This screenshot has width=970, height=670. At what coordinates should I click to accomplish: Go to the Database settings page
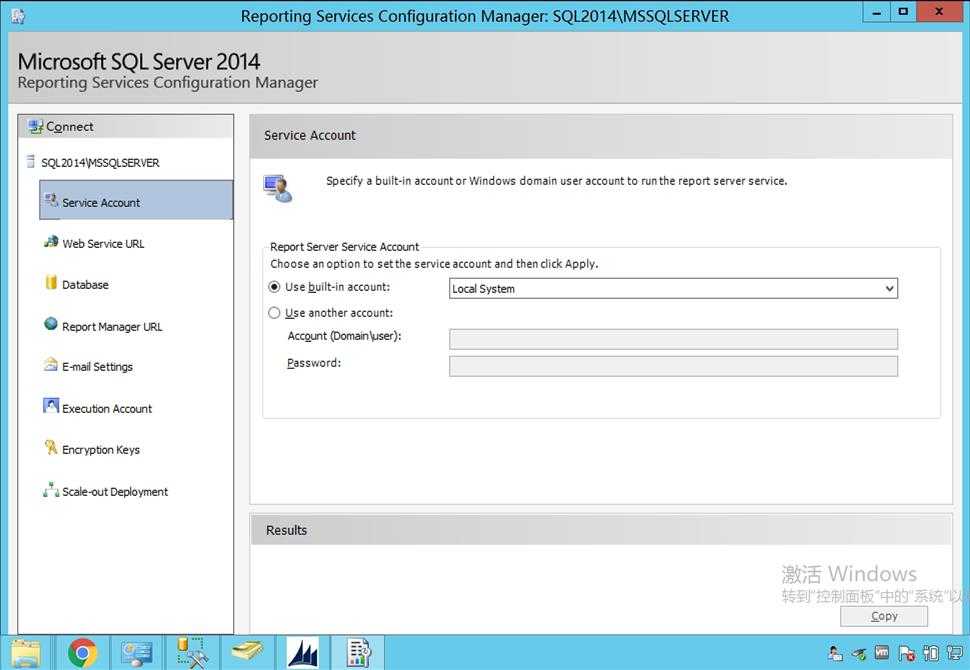click(x=85, y=285)
